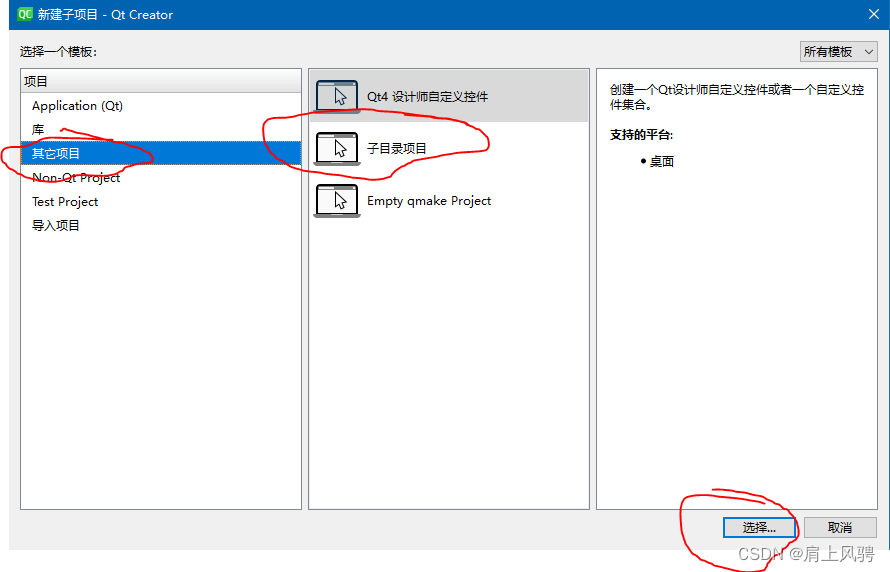Image resolution: width=890 pixels, height=572 pixels.
Task: Select the Non-Qt Project category
Action: (x=161, y=178)
